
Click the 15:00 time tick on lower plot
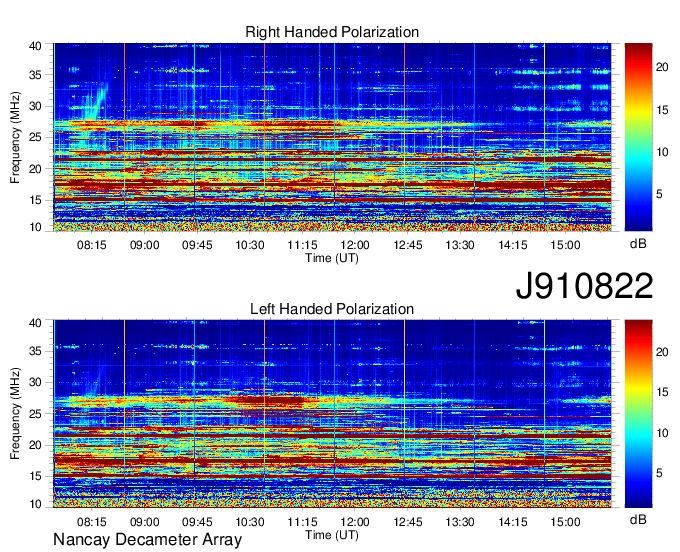[x=566, y=522]
